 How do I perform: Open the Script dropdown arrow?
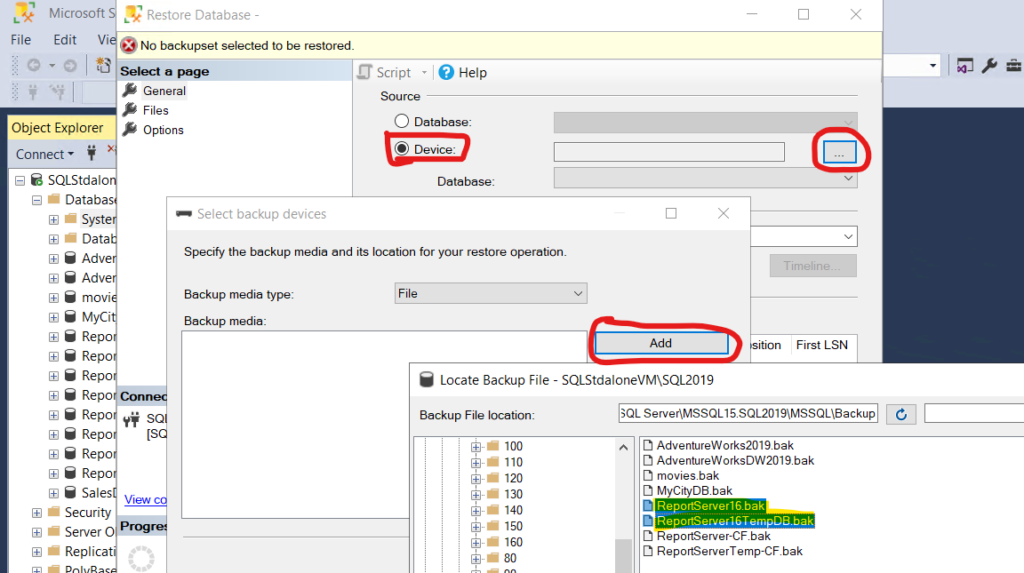(424, 73)
